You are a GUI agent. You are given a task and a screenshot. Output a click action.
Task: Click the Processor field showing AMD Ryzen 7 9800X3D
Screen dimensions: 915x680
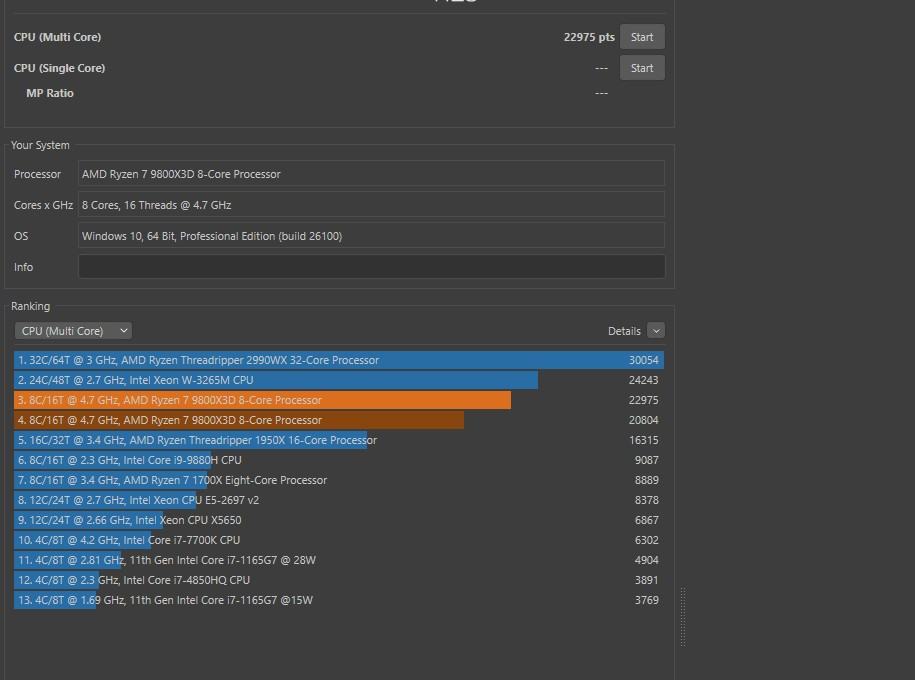372,174
